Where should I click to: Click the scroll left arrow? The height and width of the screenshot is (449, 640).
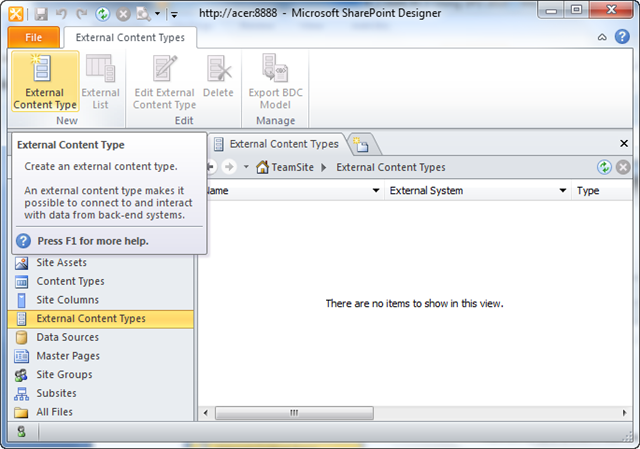[x=206, y=413]
